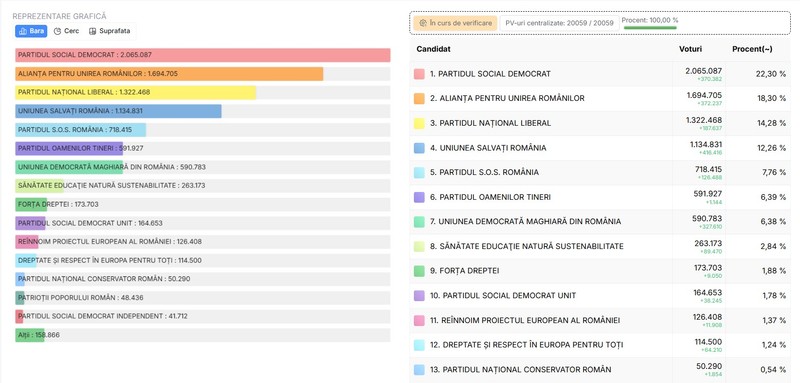
Task: Switch to the Cerc chart view
Action: point(66,31)
